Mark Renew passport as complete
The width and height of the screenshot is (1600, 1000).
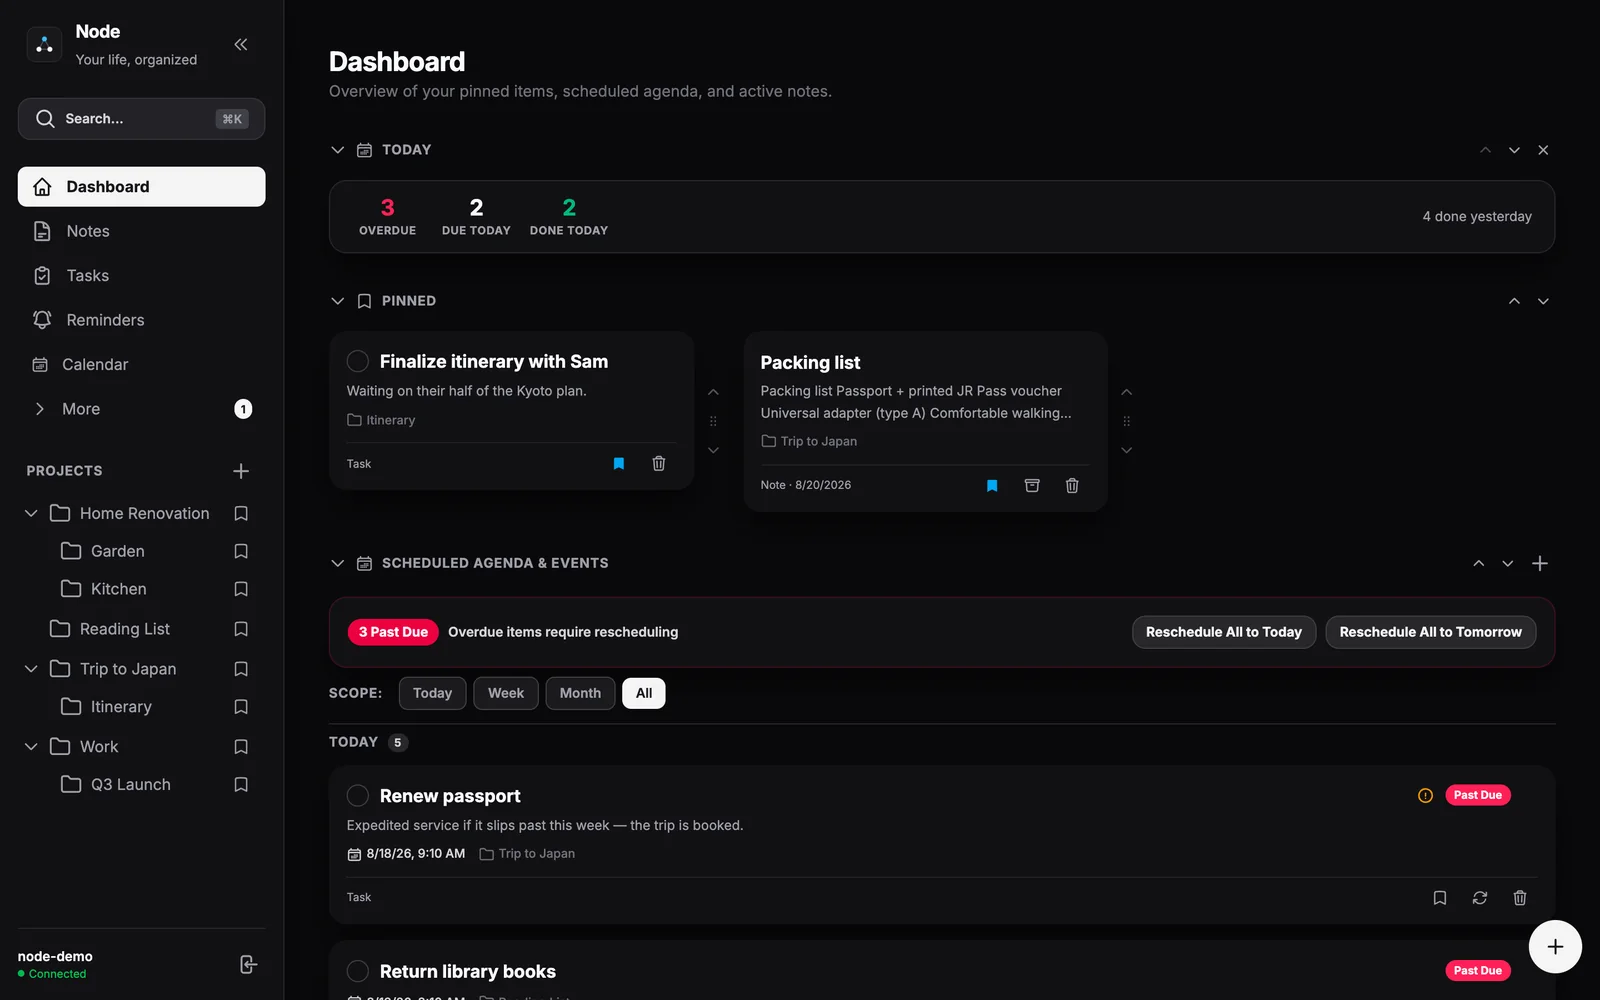pyautogui.click(x=358, y=796)
